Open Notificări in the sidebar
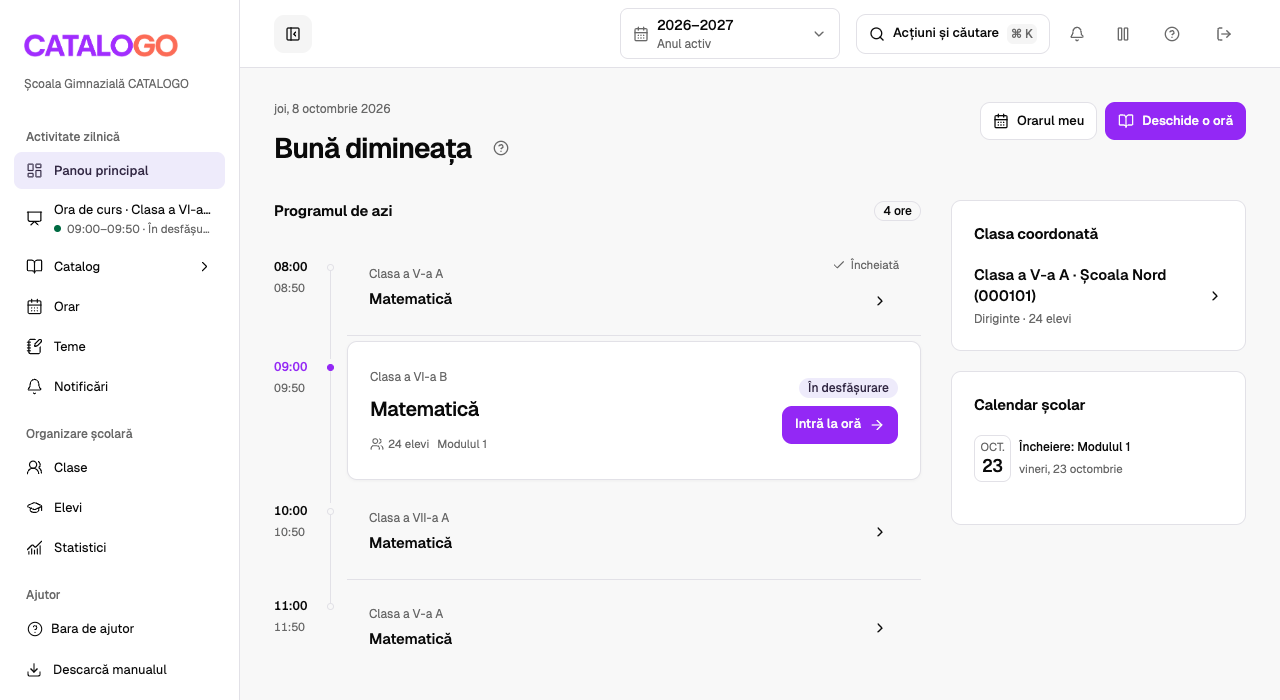This screenshot has height=700, width=1280. point(119,387)
